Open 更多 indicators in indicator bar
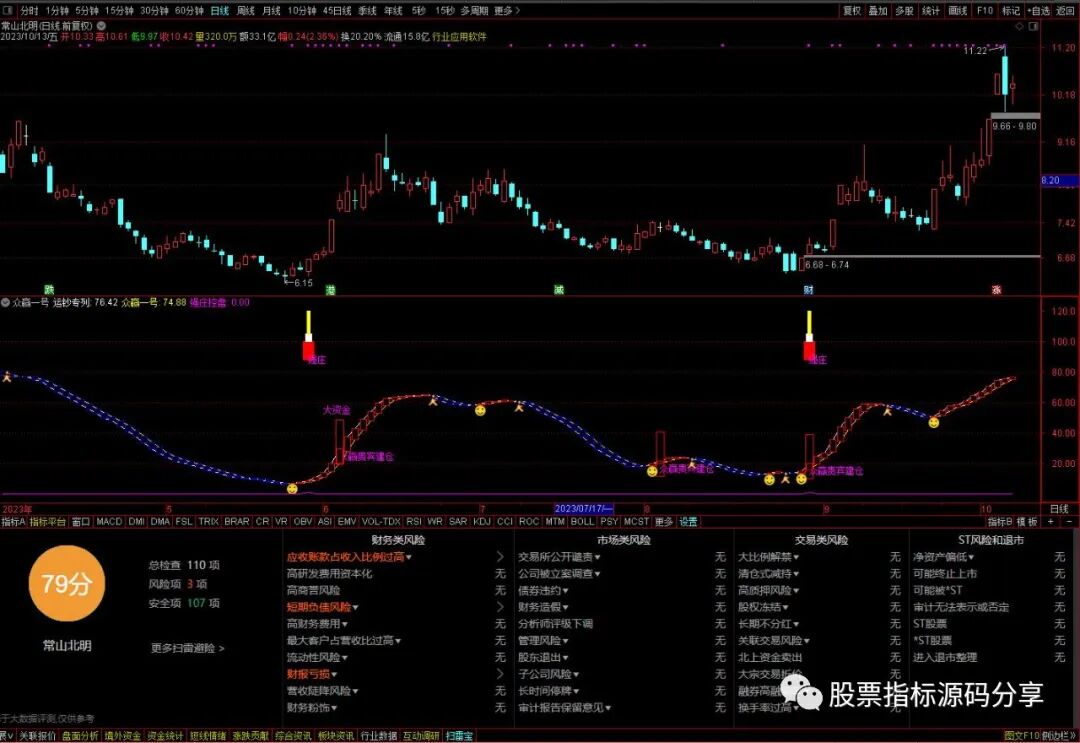Image resolution: width=1080 pixels, height=743 pixels. pyautogui.click(x=664, y=522)
